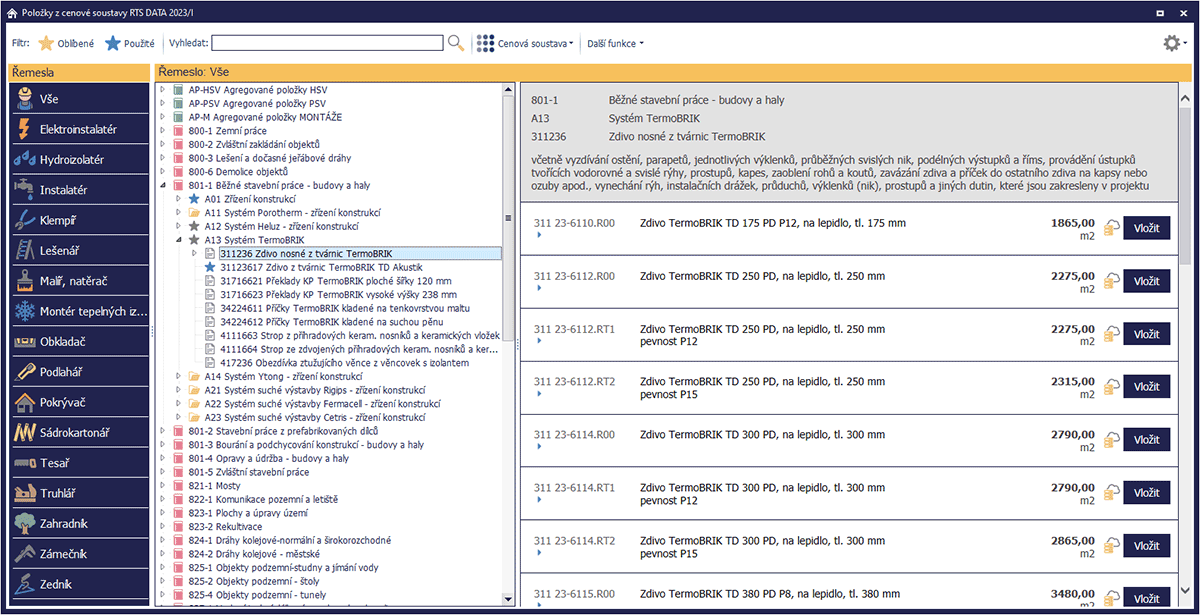This screenshot has width=1200, height=615.
Task: Insert item 311 23-6112.R00 with Vložit
Action: (1146, 282)
